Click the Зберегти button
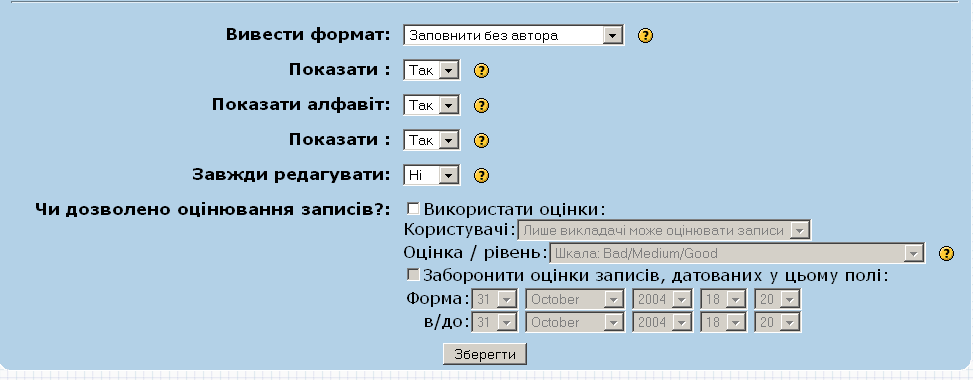This screenshot has height=380, width=973. click(x=485, y=355)
